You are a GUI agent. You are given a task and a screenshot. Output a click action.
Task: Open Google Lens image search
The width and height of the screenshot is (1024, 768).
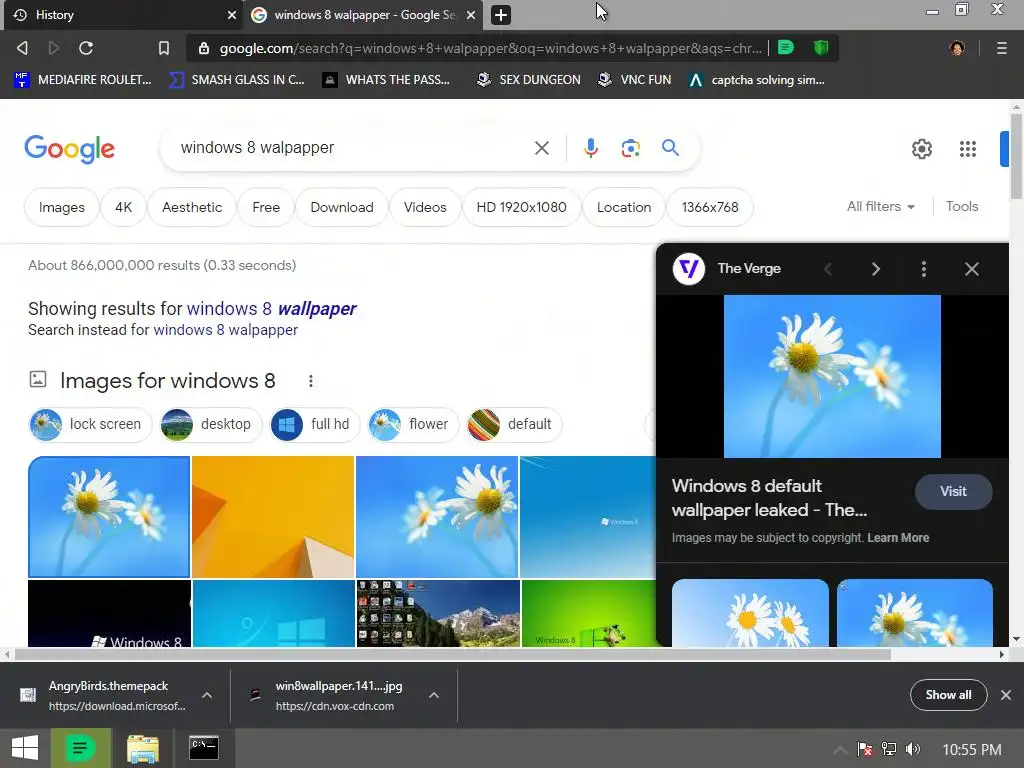(630, 148)
